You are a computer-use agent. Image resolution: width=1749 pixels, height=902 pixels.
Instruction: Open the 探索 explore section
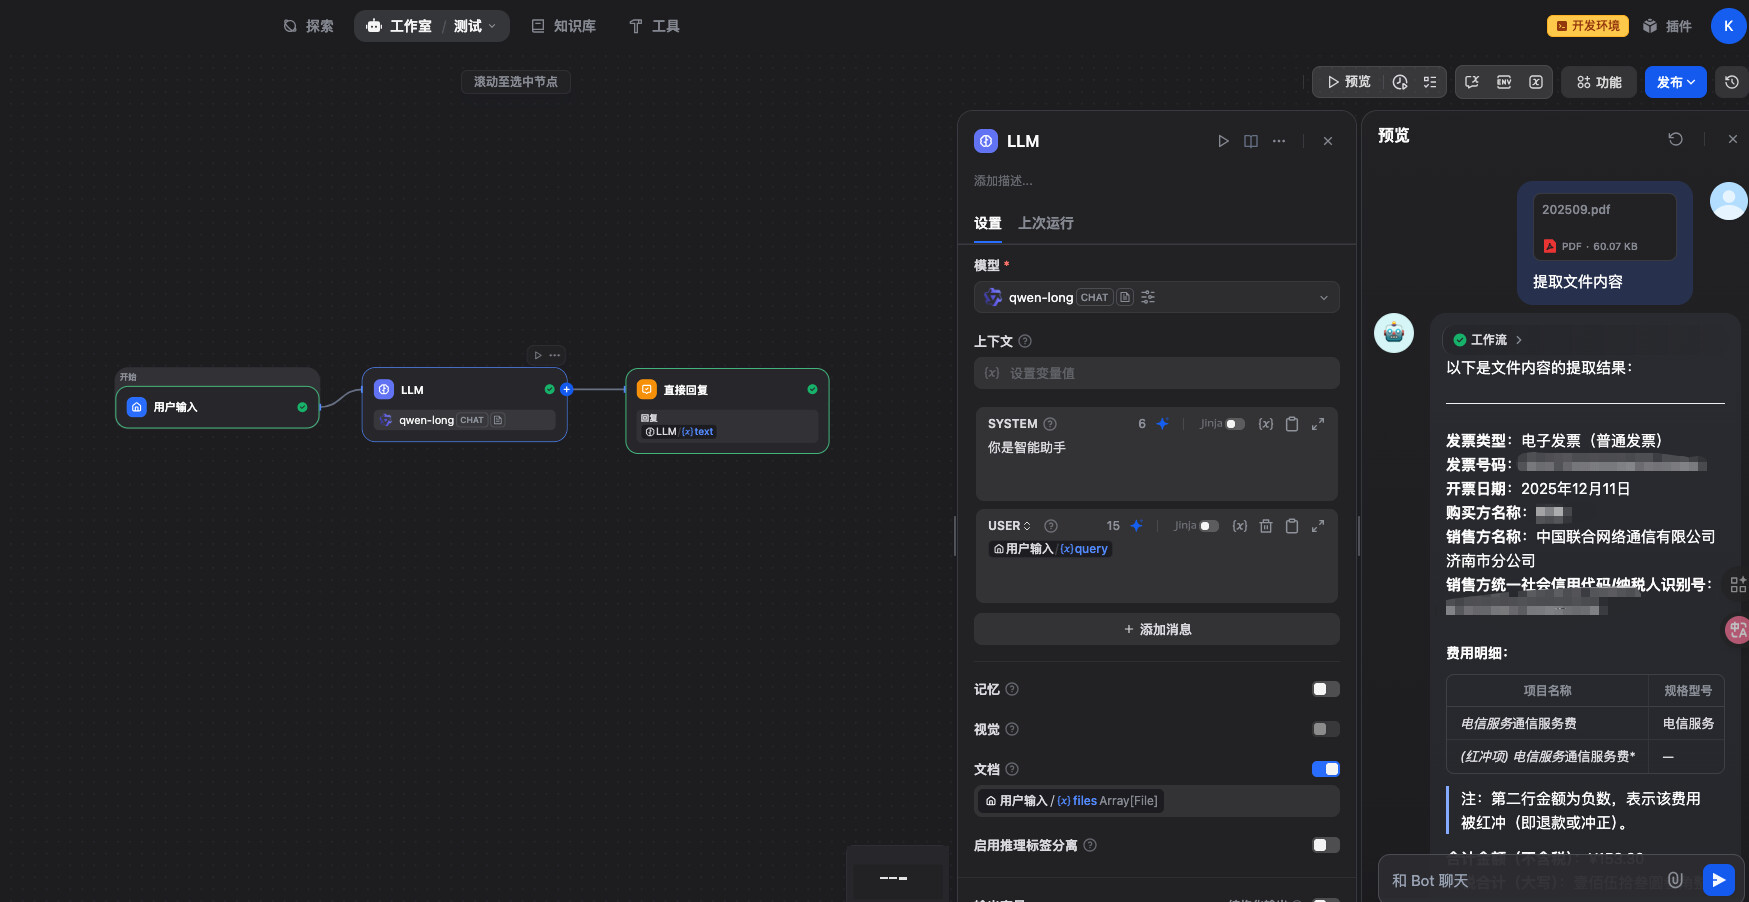[x=309, y=26]
